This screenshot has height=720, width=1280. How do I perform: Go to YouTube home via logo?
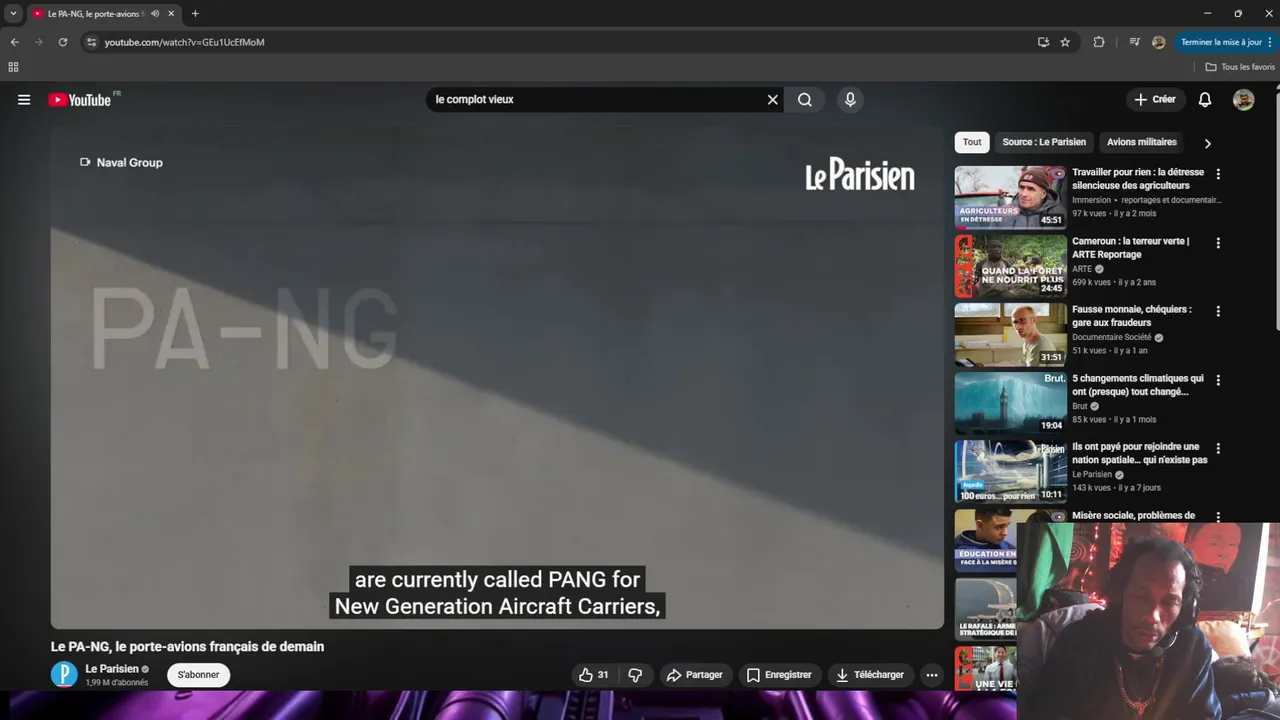pyautogui.click(x=79, y=100)
